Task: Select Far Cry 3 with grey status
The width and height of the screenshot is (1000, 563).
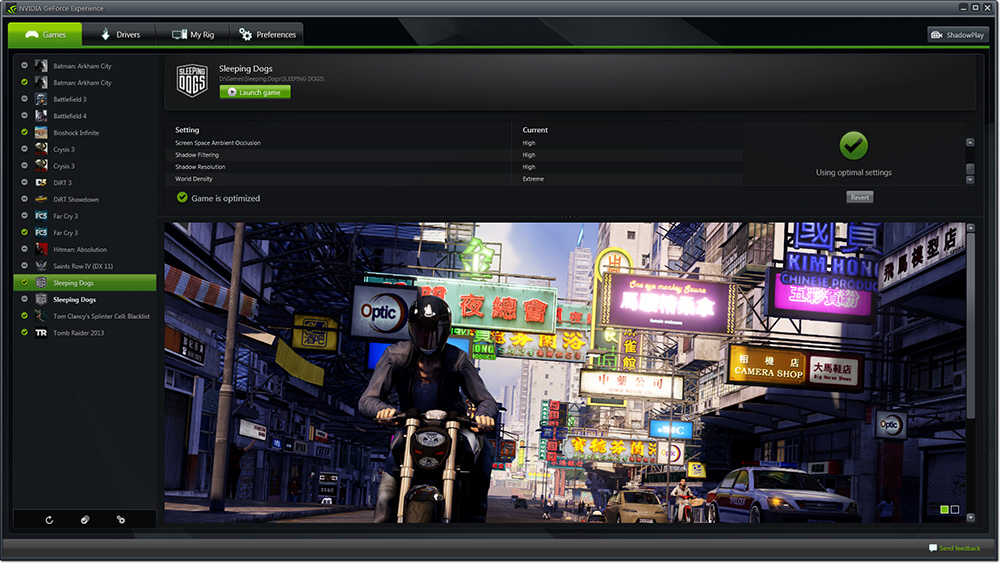Action: click(85, 216)
